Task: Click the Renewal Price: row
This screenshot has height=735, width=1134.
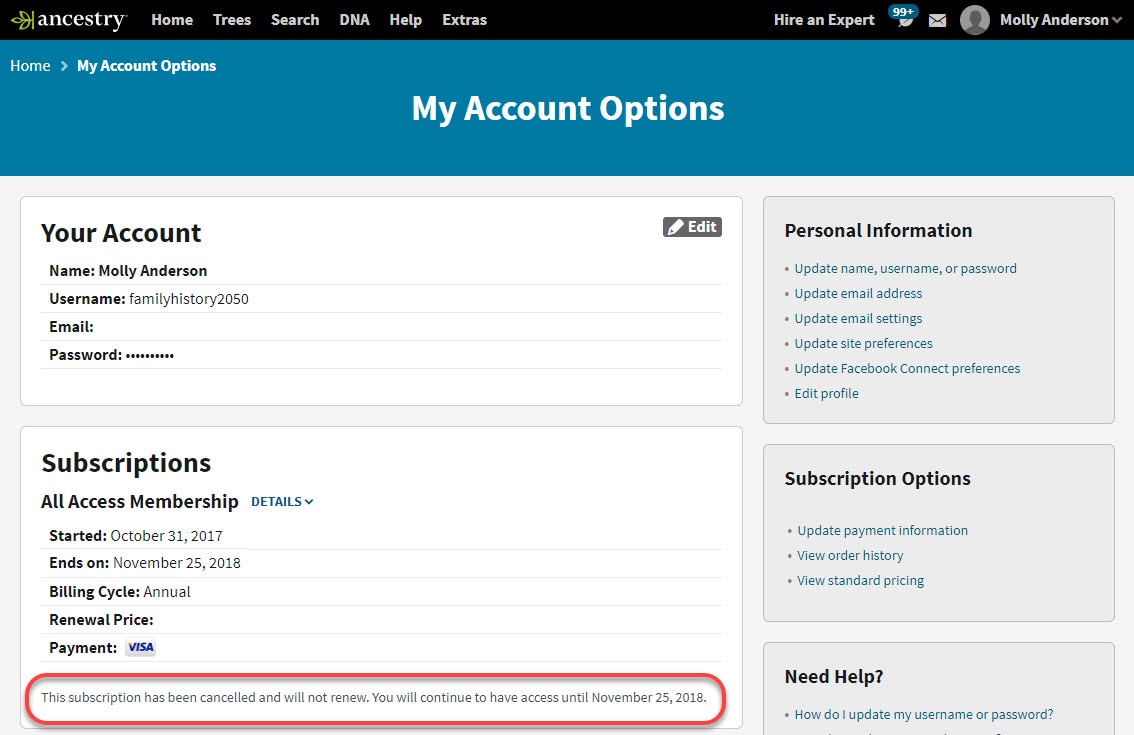Action: tap(382, 620)
